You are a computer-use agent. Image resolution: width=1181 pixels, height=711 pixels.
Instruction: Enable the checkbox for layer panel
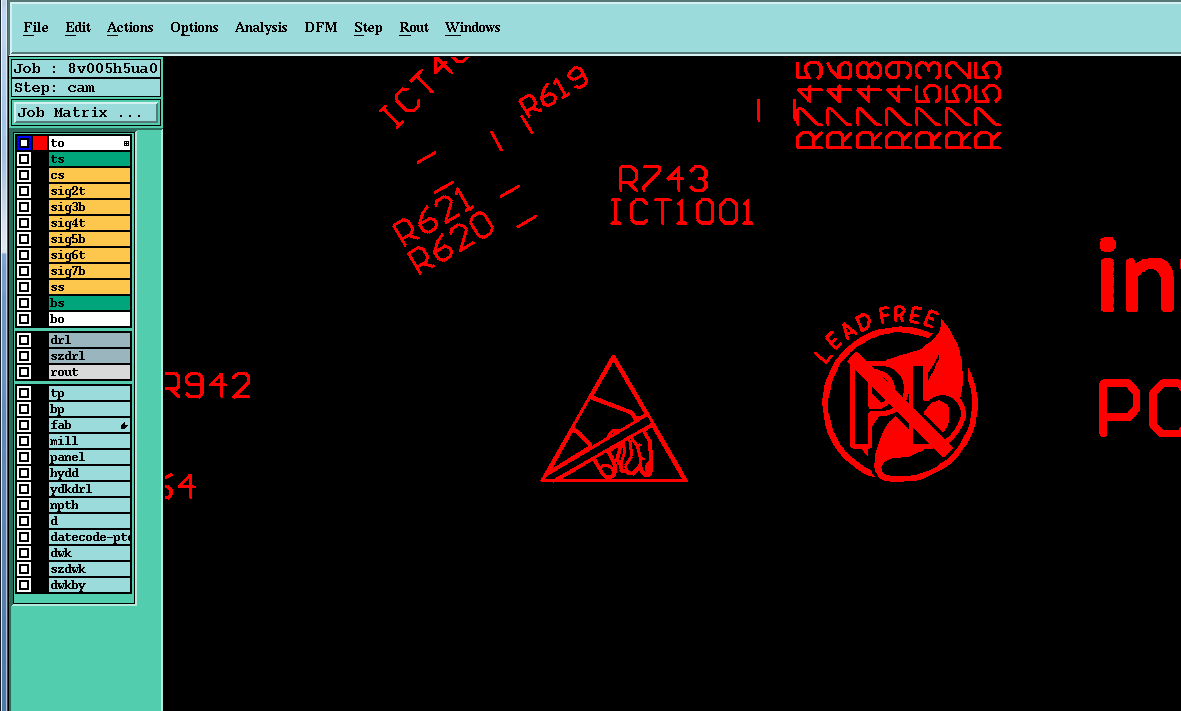point(24,457)
